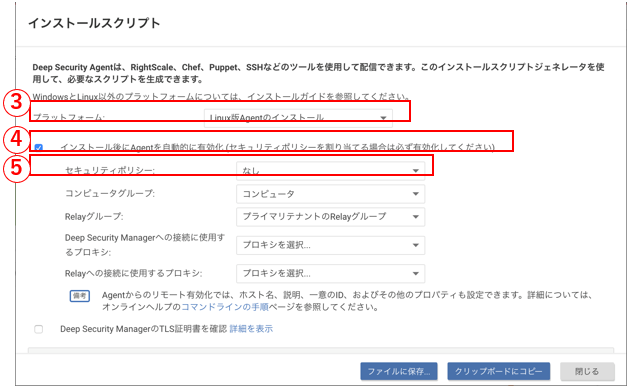Enable Deep Security Manager TLS certificate check
This screenshot has height=389, width=630.
[39, 330]
